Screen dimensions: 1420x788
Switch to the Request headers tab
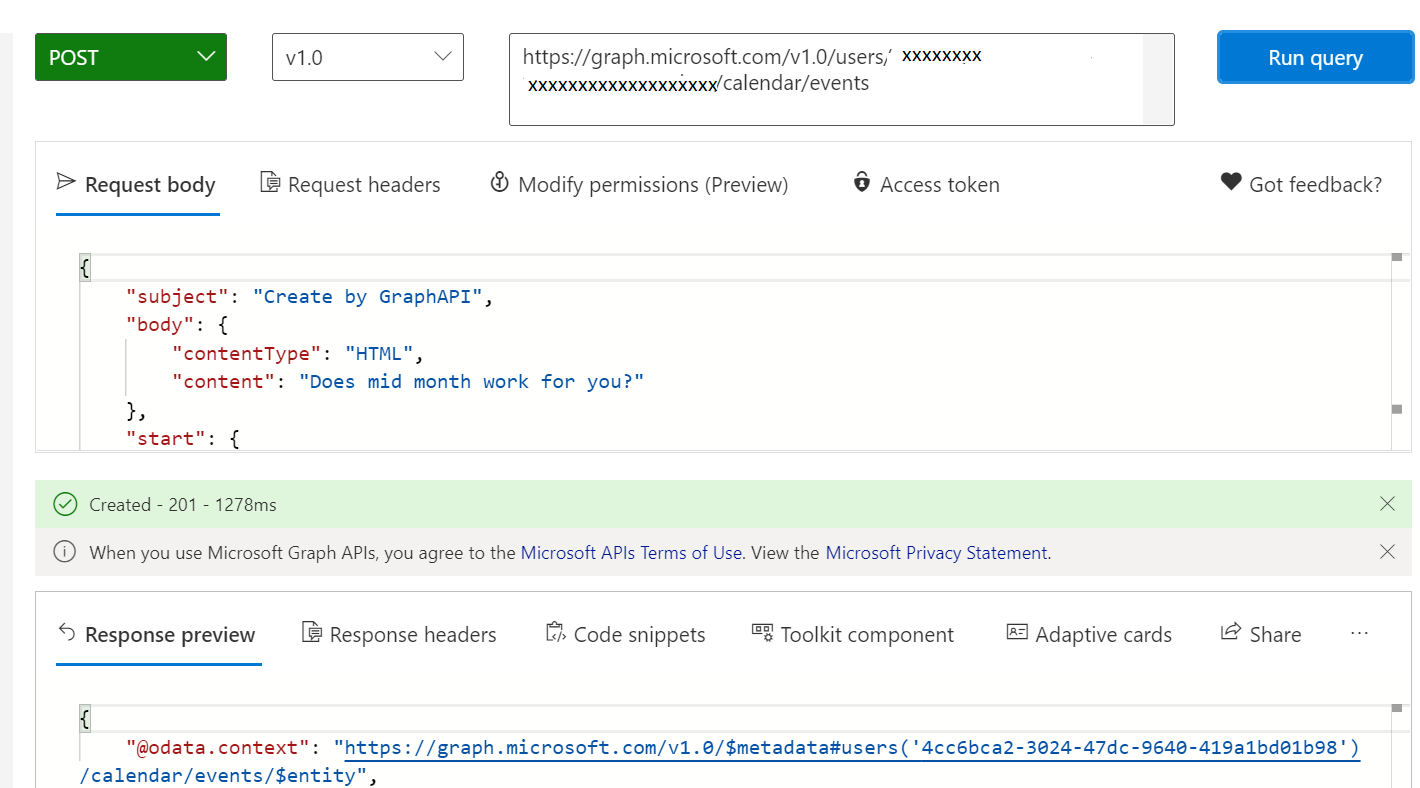pyautogui.click(x=350, y=185)
